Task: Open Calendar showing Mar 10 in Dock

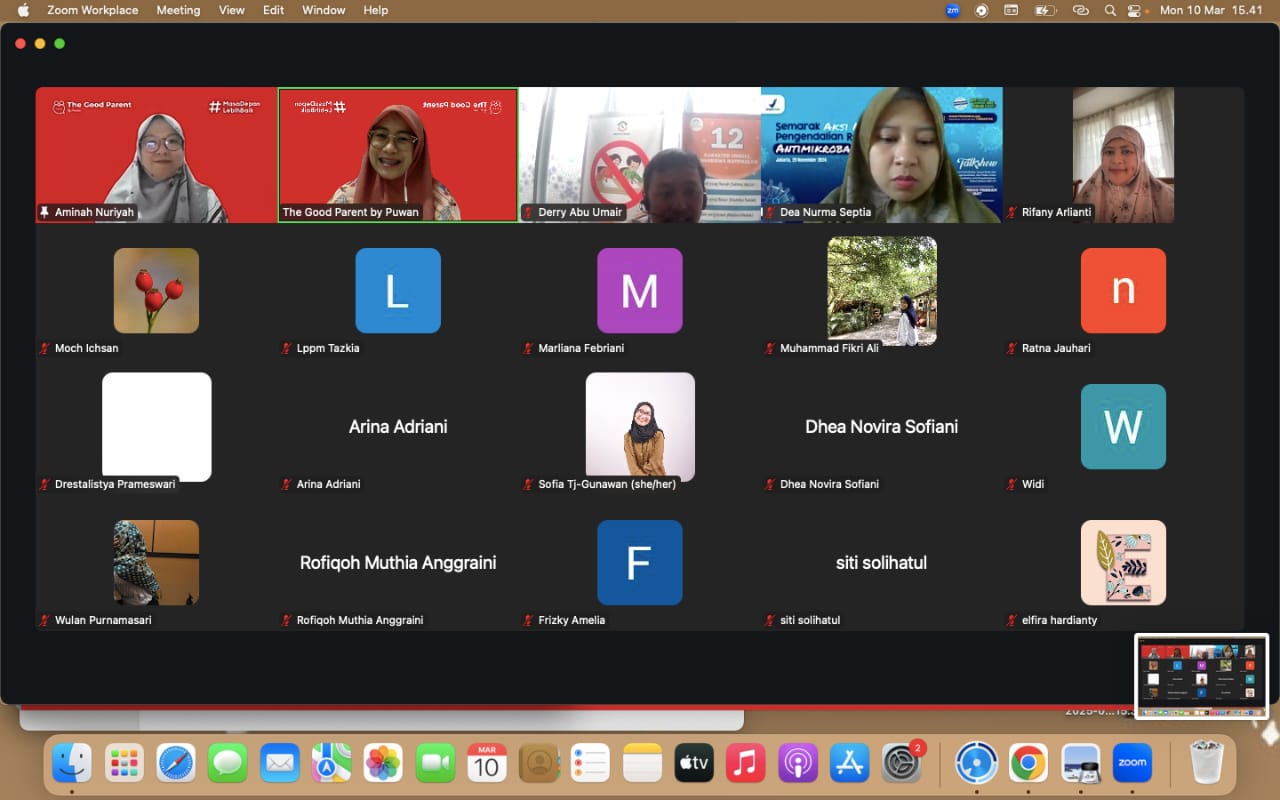Action: pyautogui.click(x=487, y=763)
